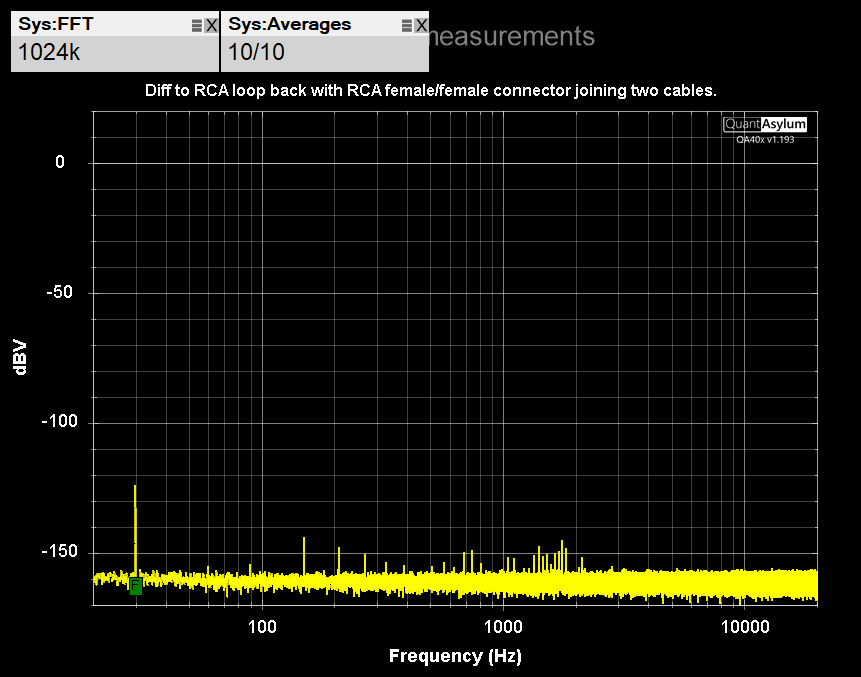This screenshot has height=677, width=861.
Task: Click the graph title about RCA loop back
Action: point(430,91)
